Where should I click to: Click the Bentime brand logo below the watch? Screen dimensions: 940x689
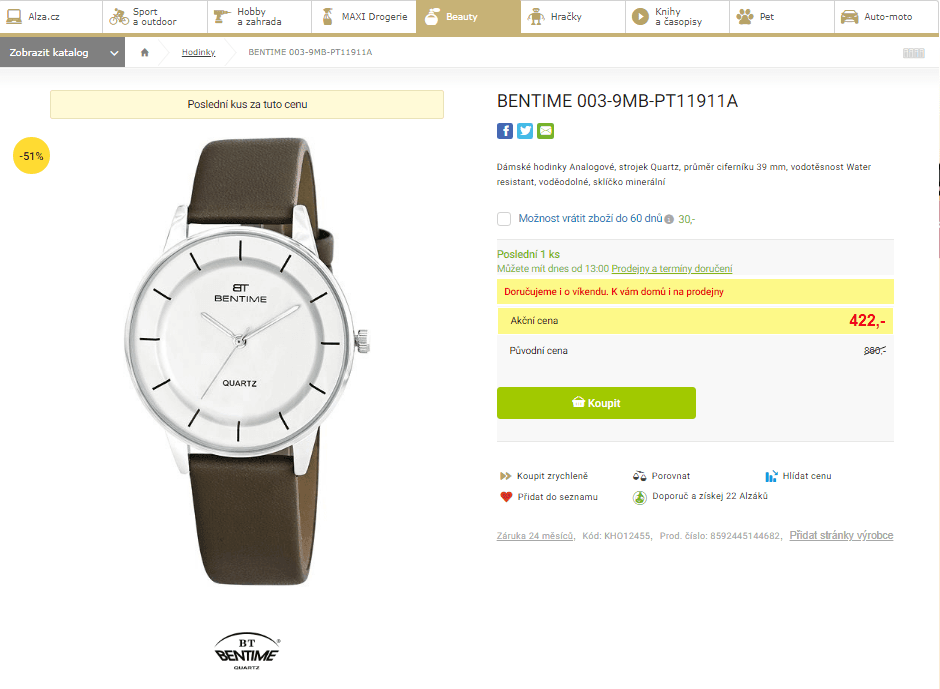247,652
